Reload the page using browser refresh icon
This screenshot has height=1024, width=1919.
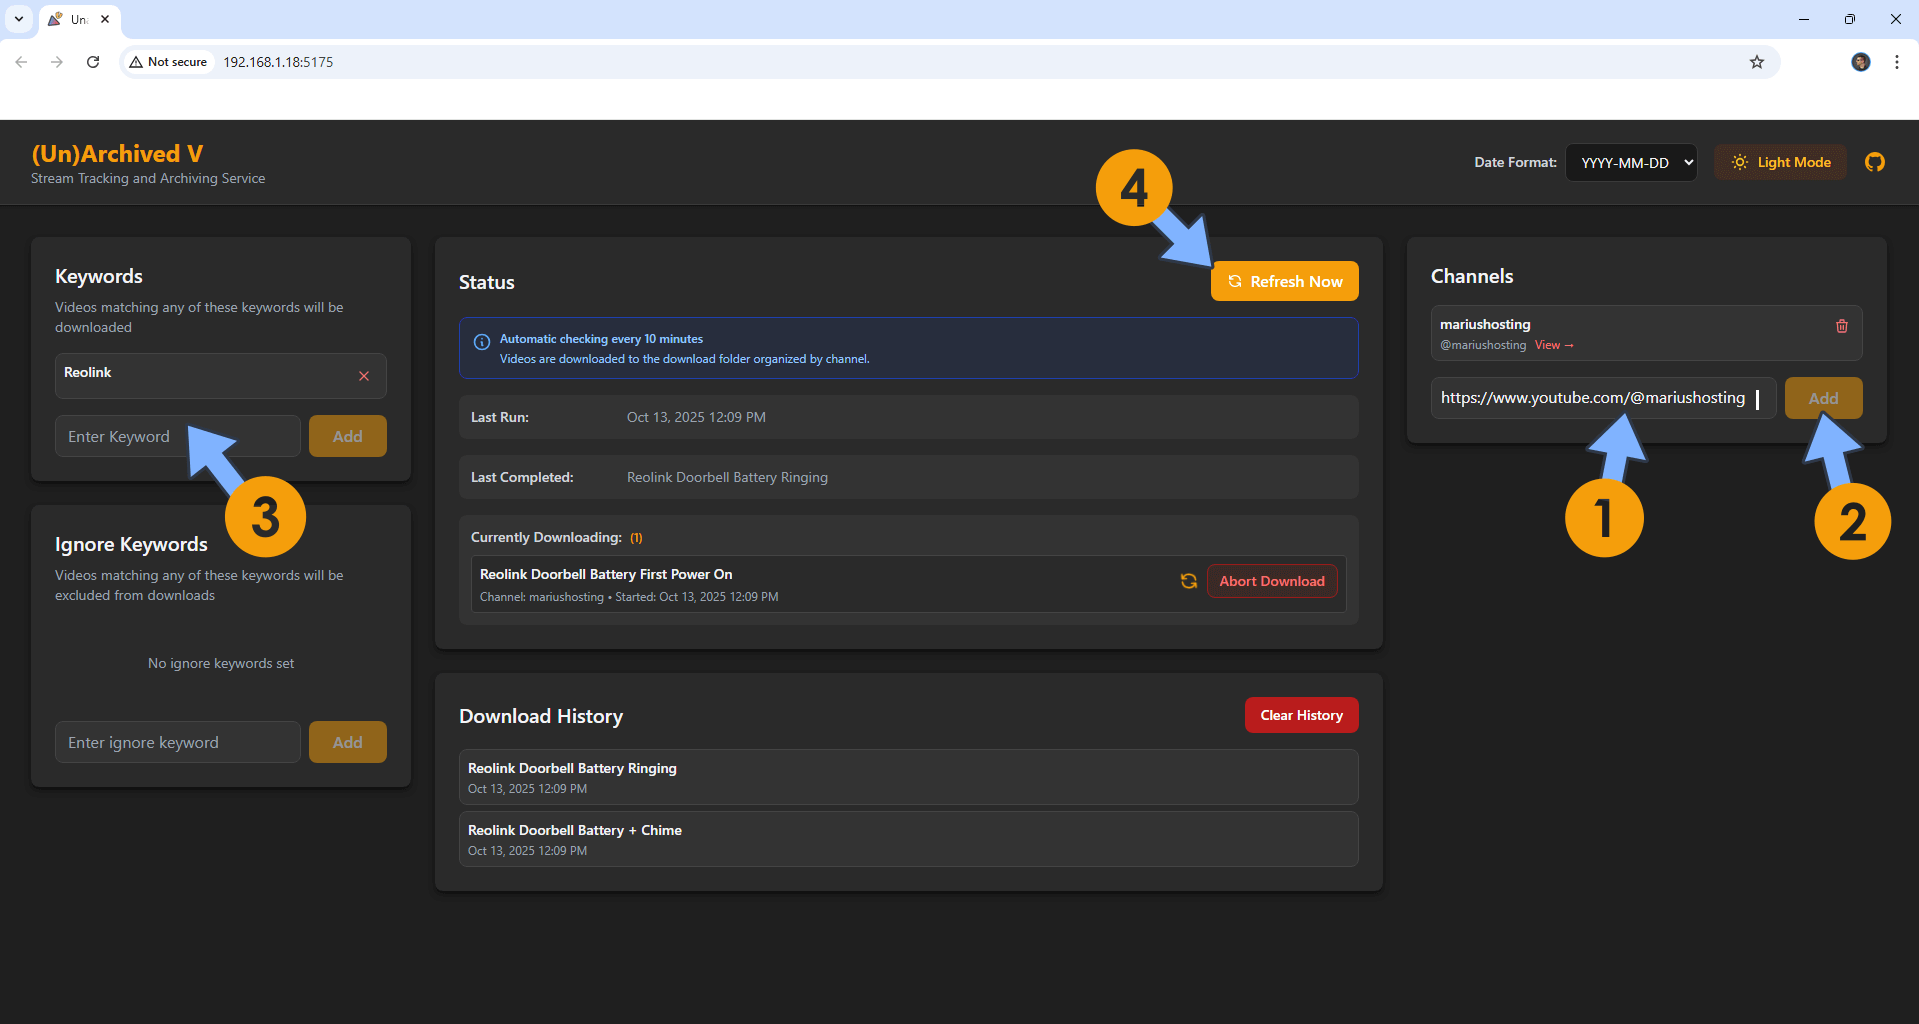pos(93,62)
